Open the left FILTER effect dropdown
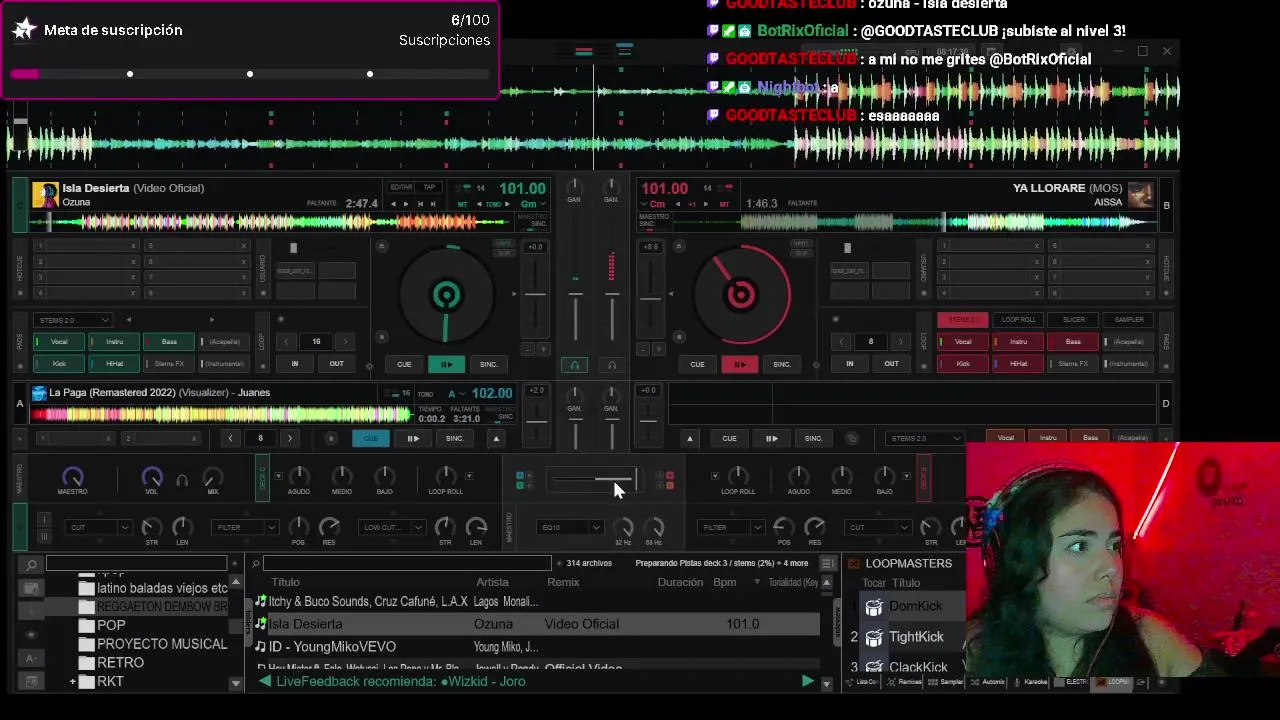This screenshot has height=720, width=1280. [245, 527]
